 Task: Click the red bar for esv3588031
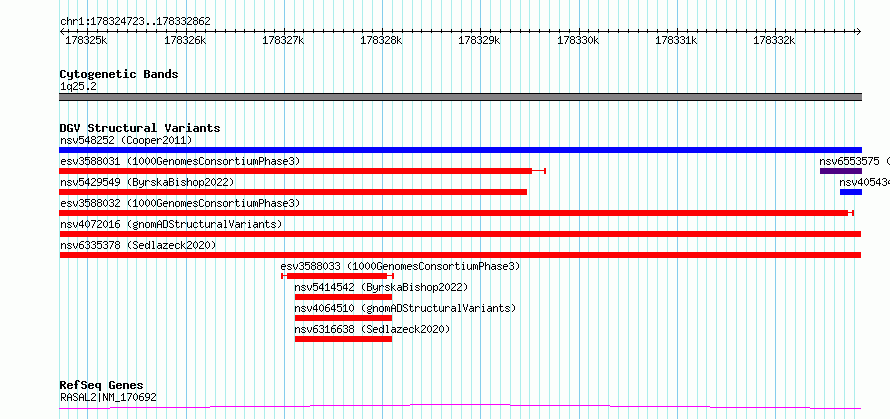coord(303,171)
